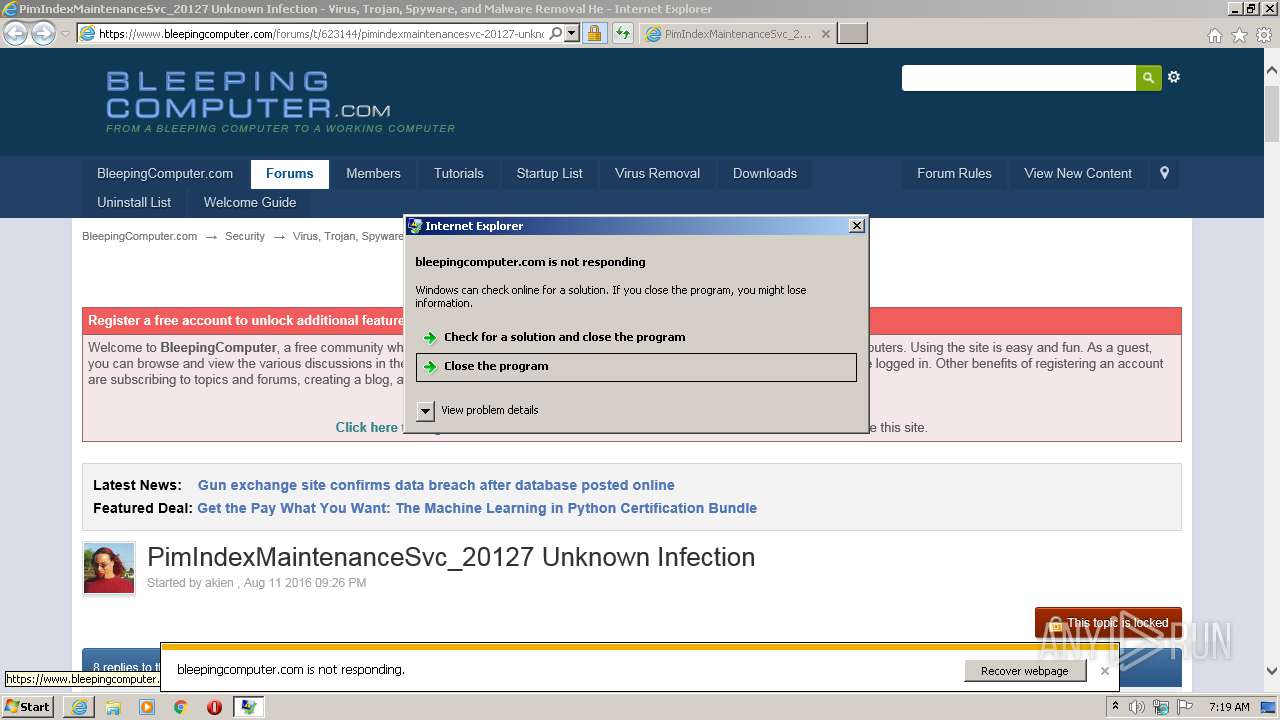Close the Internet Explorer error dialog
The height and width of the screenshot is (720, 1280).
click(x=857, y=226)
